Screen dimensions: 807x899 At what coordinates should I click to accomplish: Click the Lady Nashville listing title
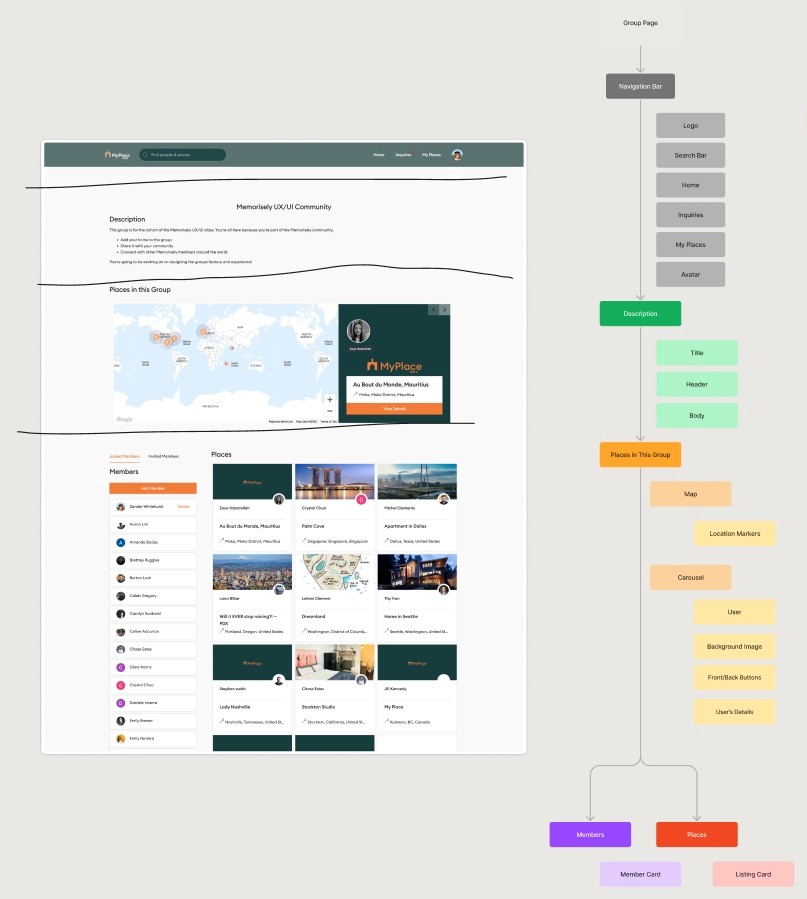click(x=235, y=707)
